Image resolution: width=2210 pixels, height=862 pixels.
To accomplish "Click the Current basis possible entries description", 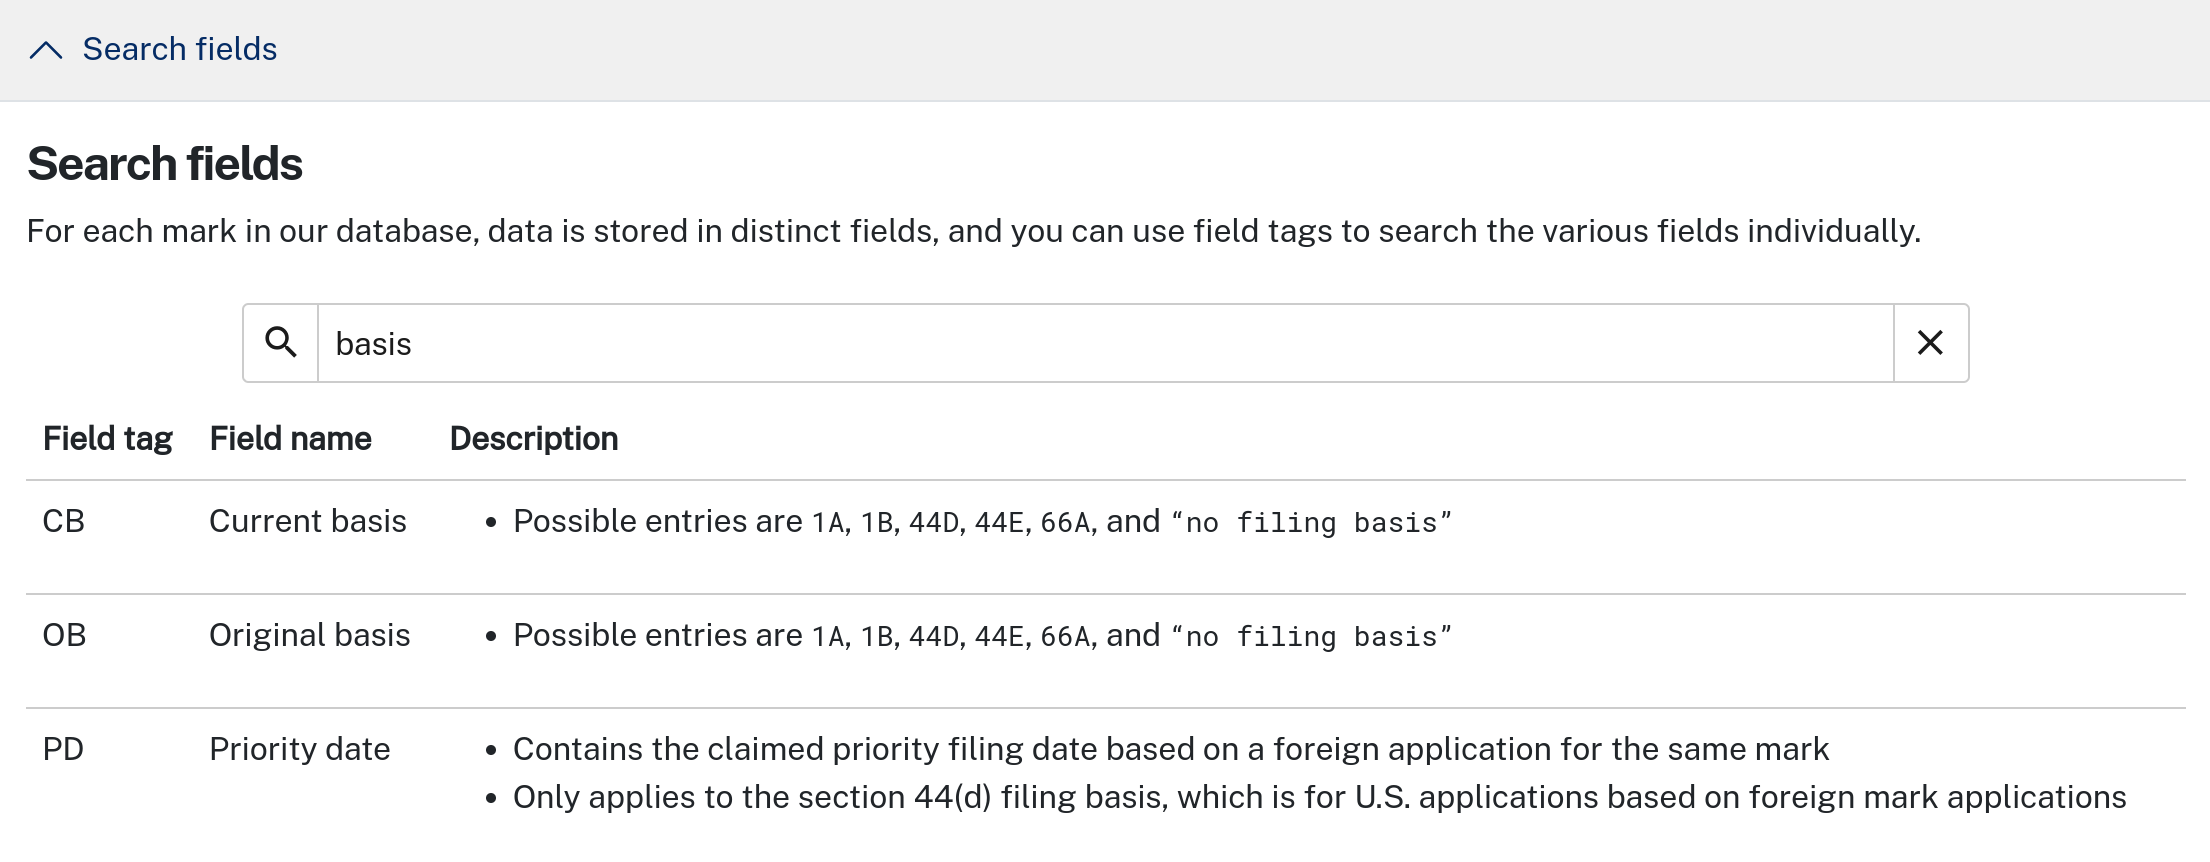I will click(982, 521).
